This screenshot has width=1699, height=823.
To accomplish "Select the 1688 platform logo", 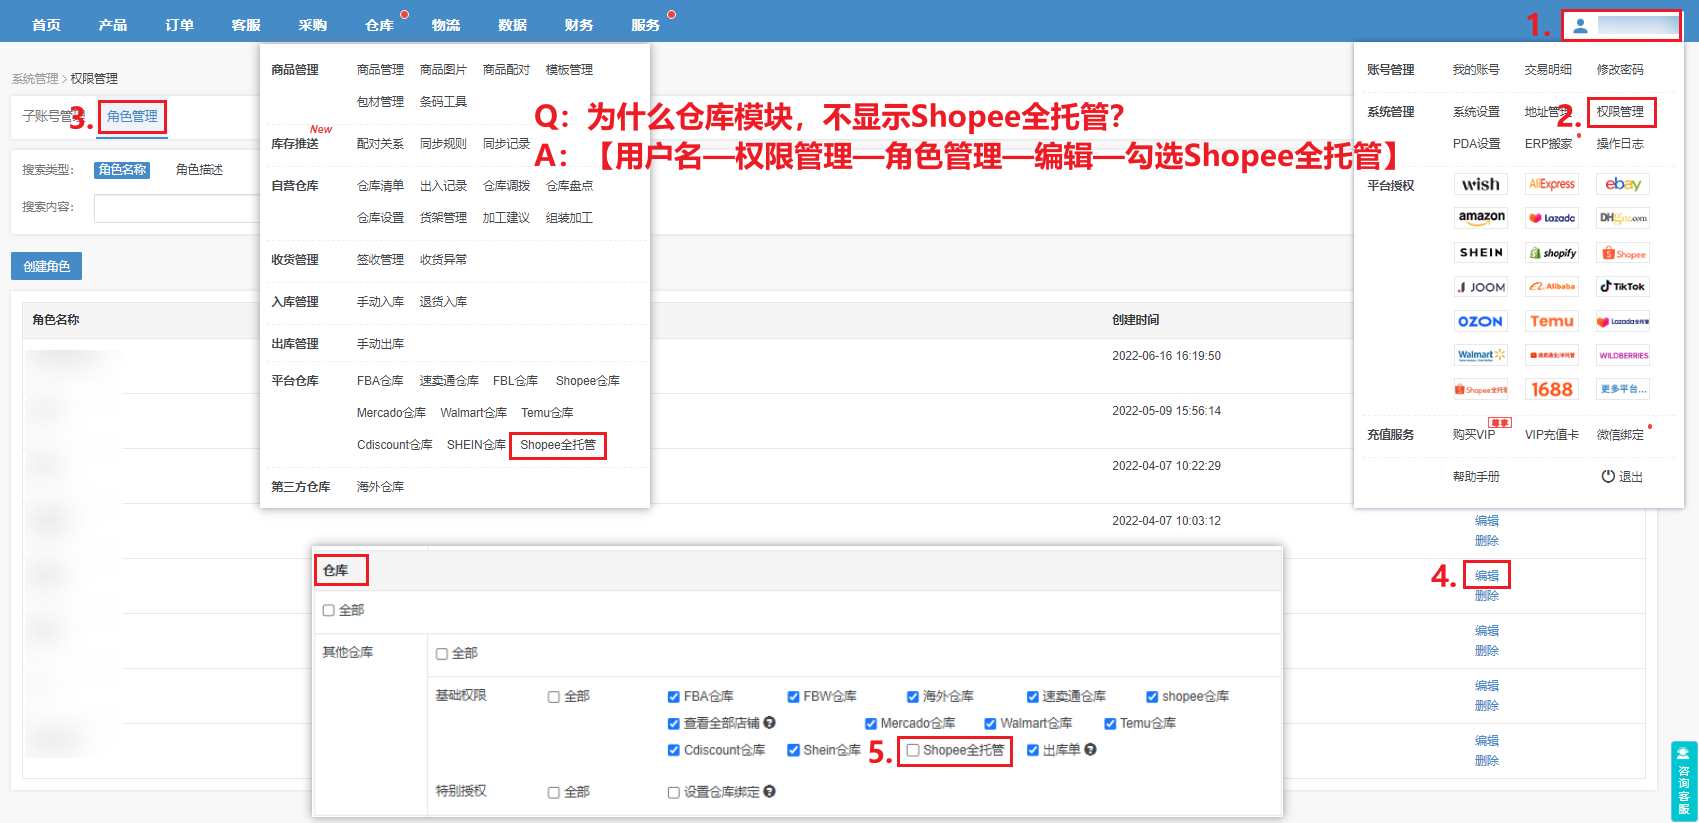I will click(1552, 389).
